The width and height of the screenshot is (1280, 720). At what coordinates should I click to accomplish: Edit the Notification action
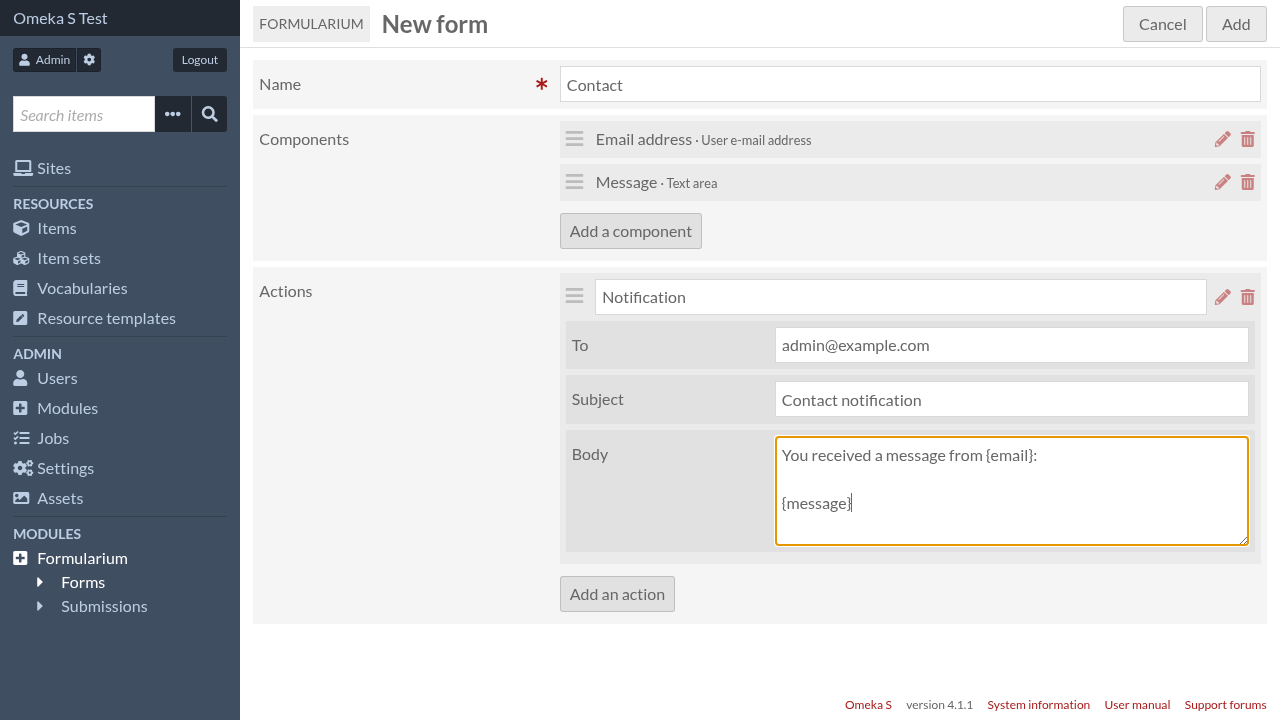[x=1222, y=296]
